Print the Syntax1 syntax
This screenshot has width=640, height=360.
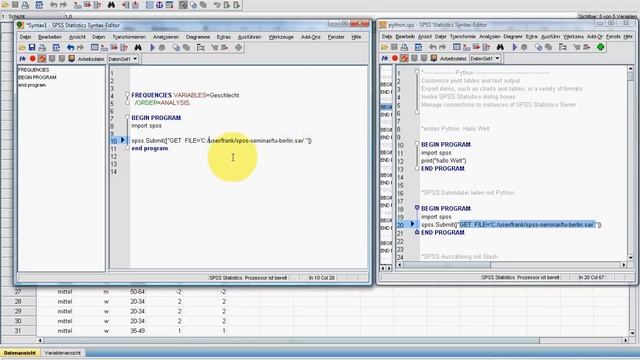pyautogui.click(x=42, y=48)
